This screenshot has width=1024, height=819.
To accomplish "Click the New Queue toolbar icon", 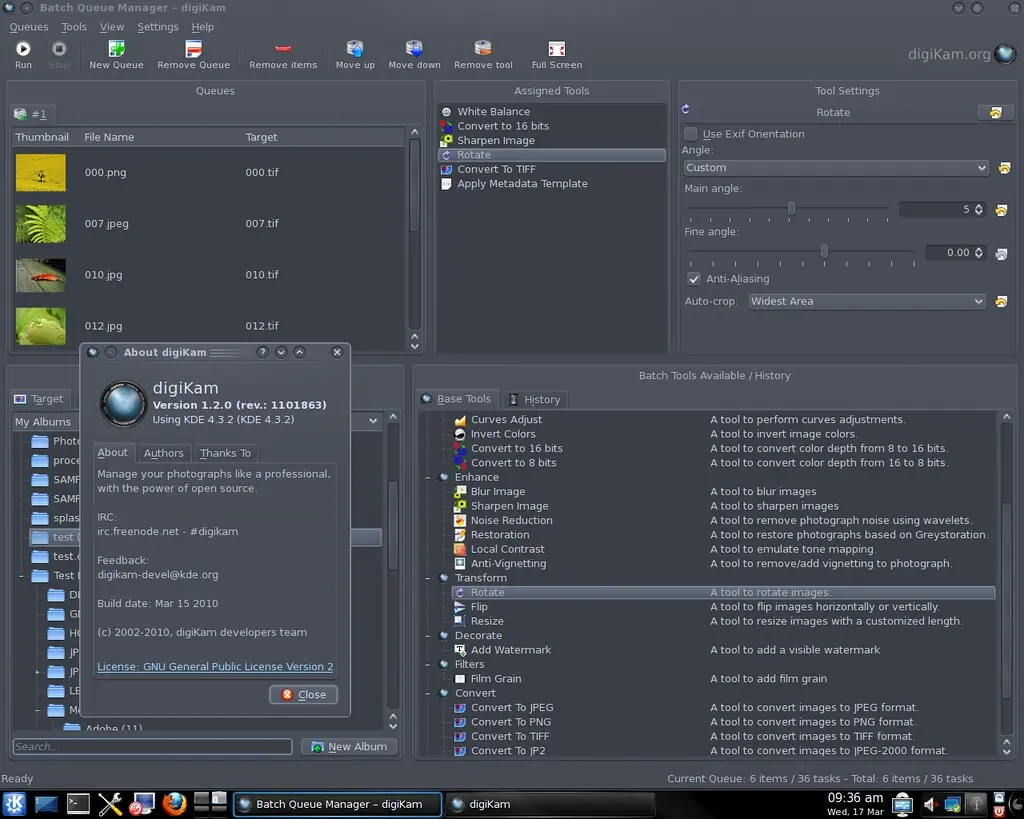I will click(x=116, y=49).
